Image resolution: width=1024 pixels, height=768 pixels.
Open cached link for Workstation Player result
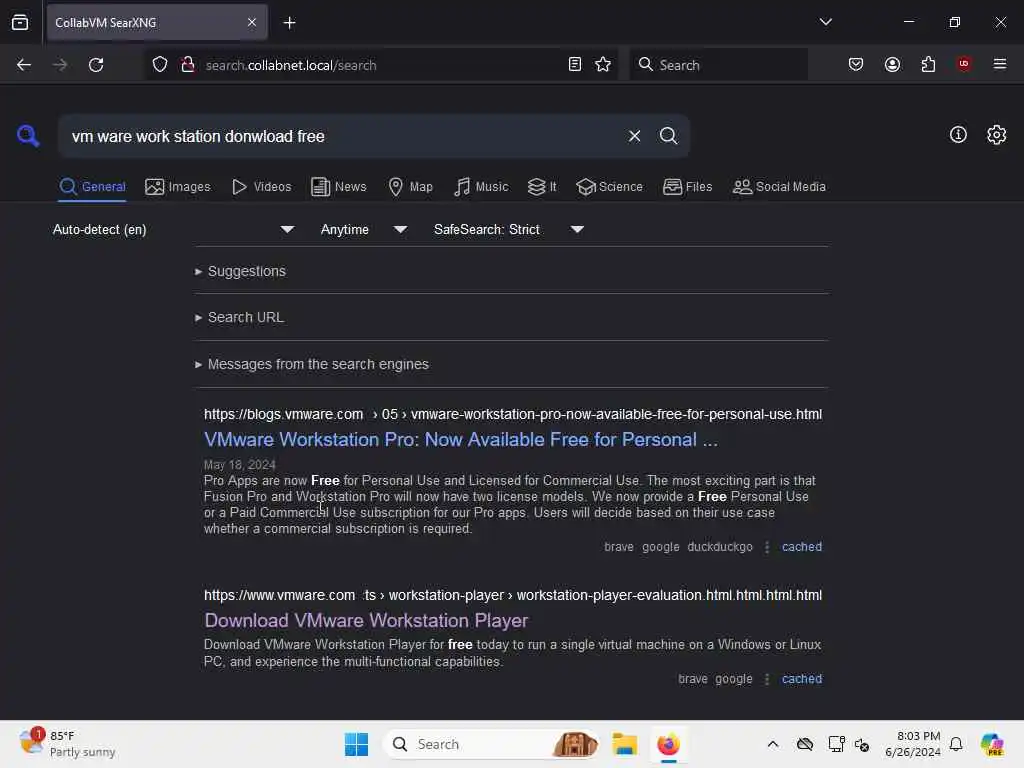801,679
